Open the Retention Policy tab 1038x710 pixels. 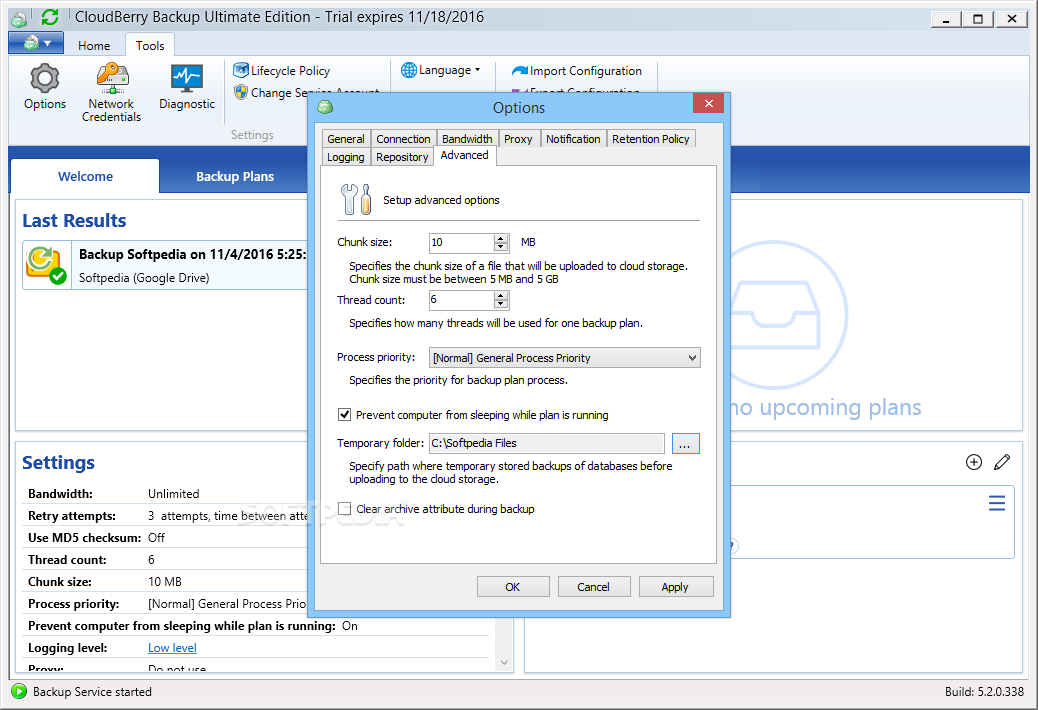pyautogui.click(x=651, y=139)
